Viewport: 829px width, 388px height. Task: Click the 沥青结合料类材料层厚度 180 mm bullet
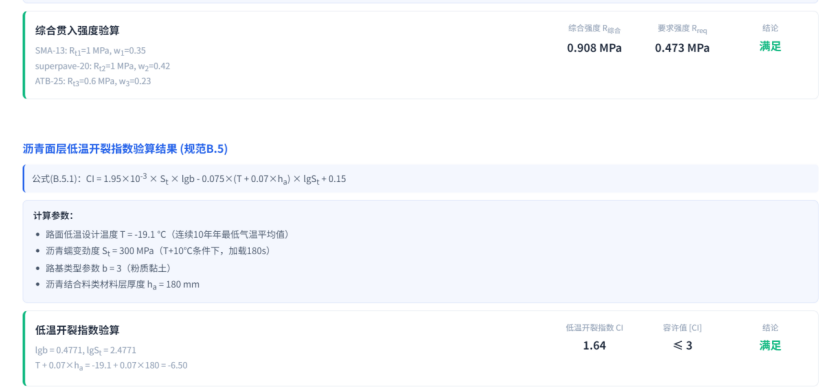click(123, 284)
